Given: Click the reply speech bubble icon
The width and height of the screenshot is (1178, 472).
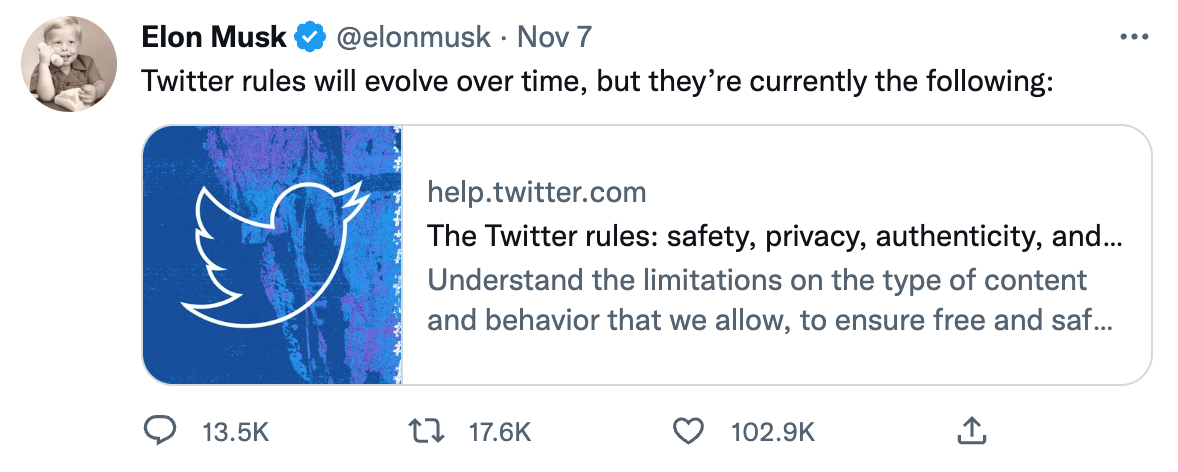Looking at the screenshot, I should (x=160, y=432).
